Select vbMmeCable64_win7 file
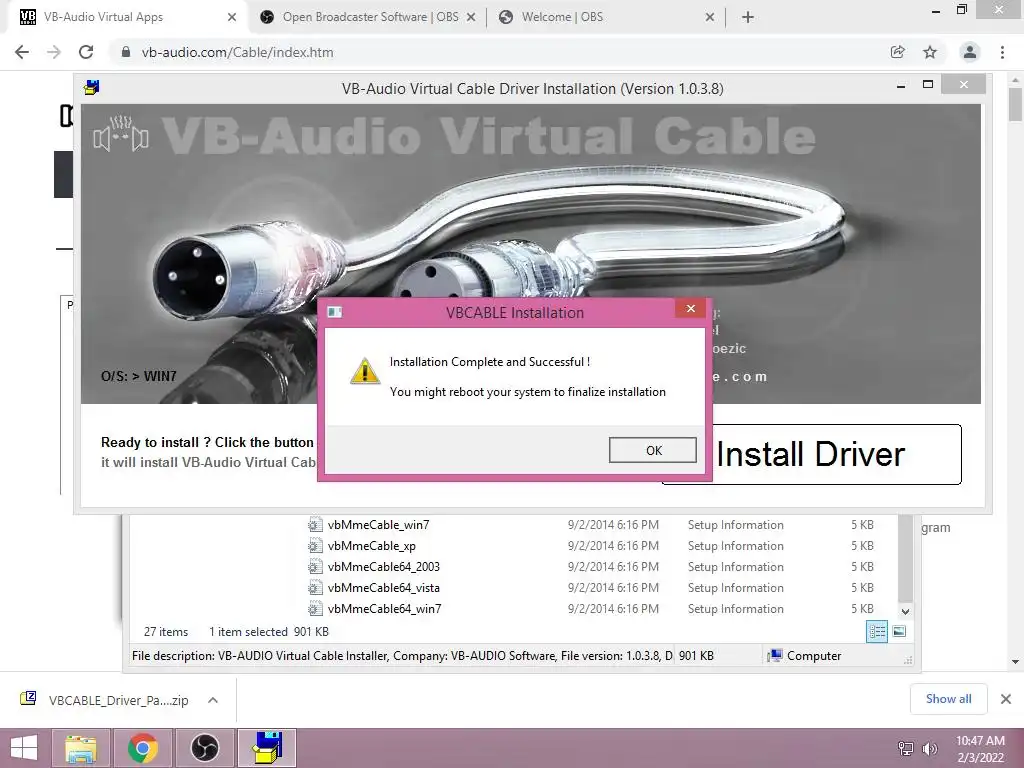 pyautogui.click(x=384, y=608)
